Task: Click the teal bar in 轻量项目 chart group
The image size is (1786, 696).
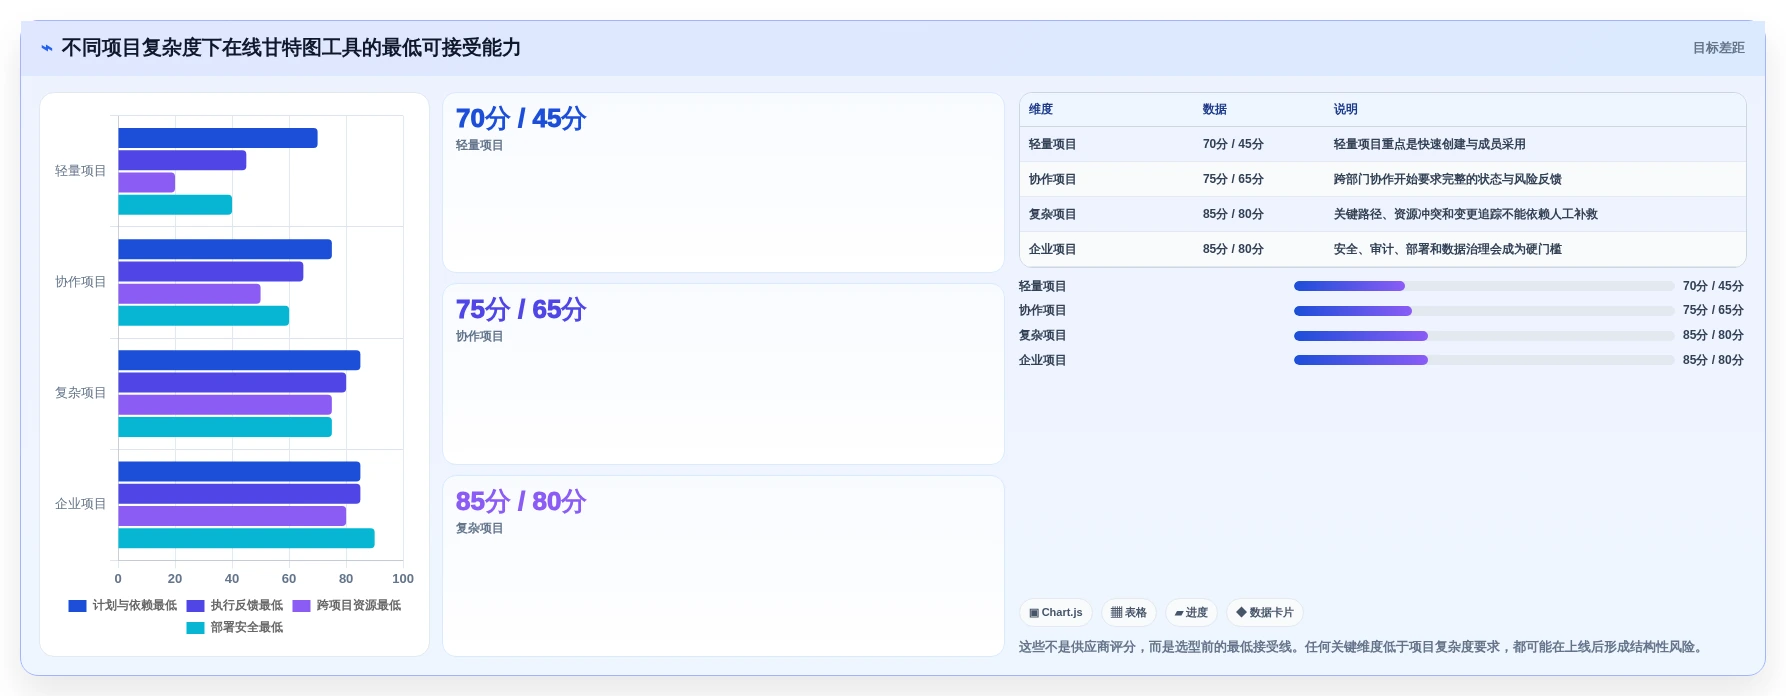Action: (175, 205)
